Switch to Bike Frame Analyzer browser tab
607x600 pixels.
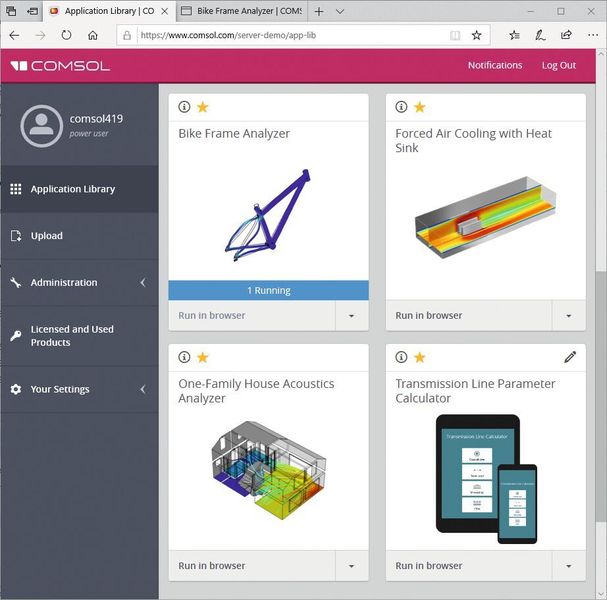(242, 11)
